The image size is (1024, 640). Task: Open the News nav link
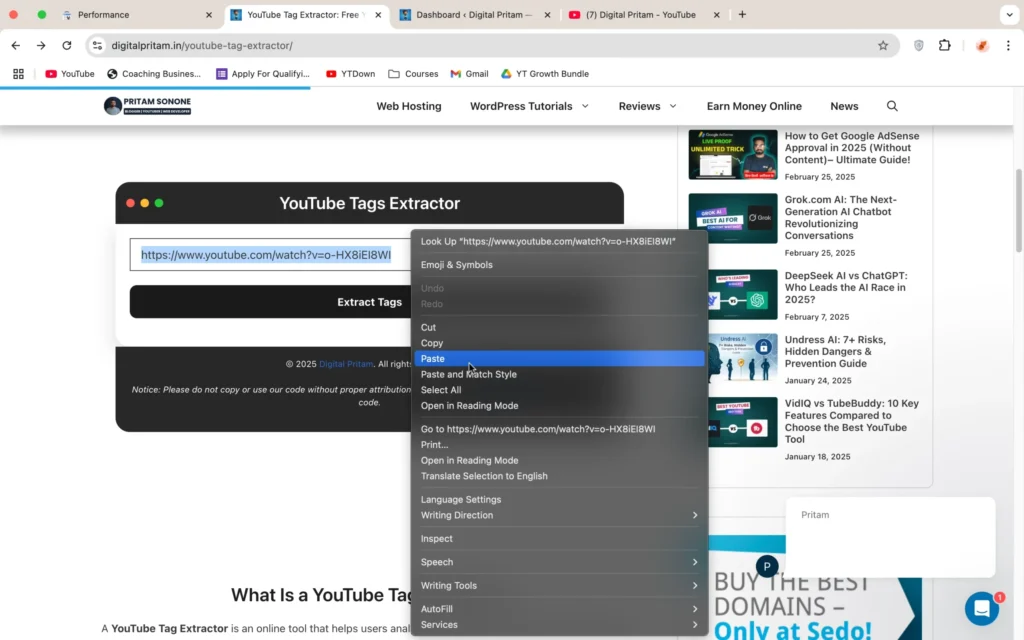(x=844, y=106)
